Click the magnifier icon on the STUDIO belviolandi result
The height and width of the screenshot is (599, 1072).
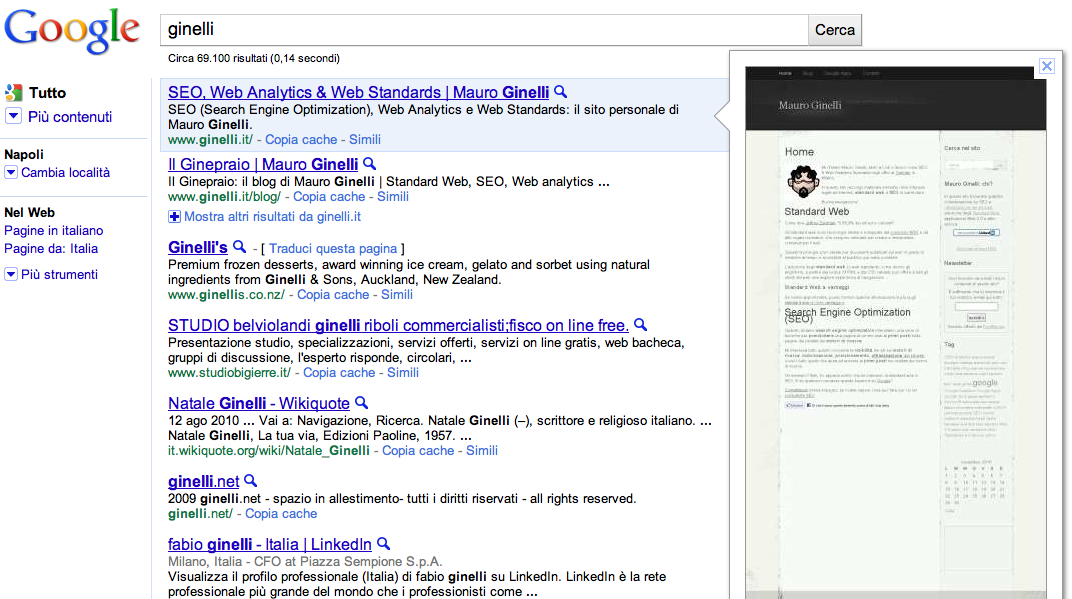[641, 325]
